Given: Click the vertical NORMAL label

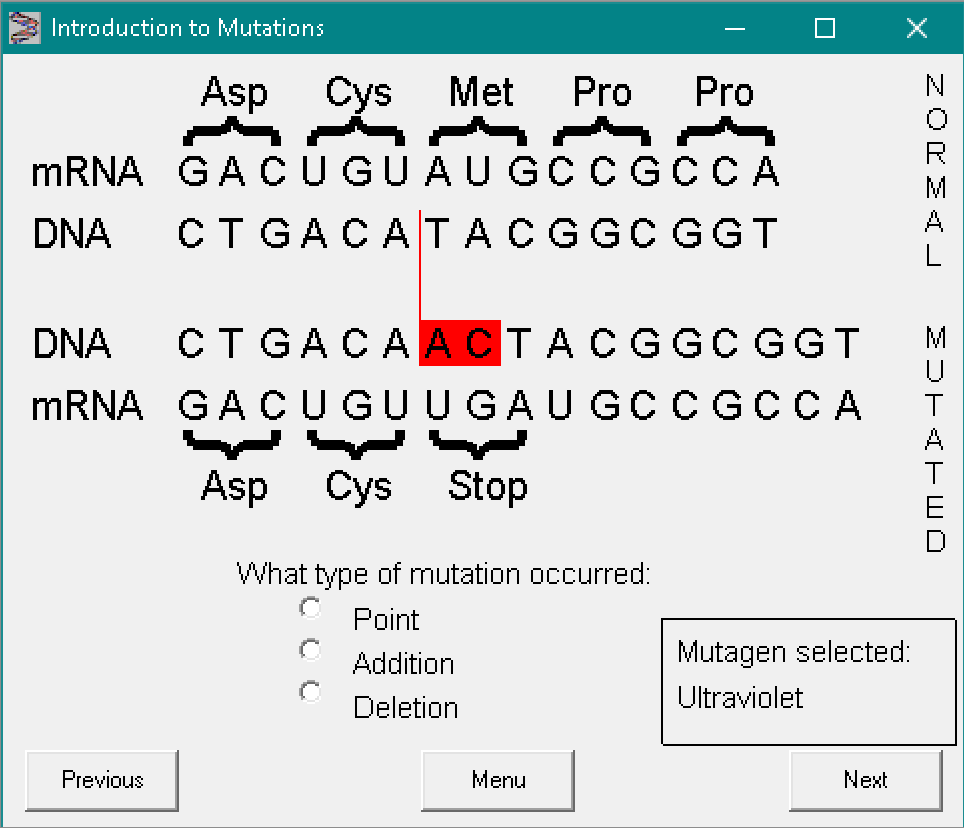Looking at the screenshot, I should (x=934, y=171).
